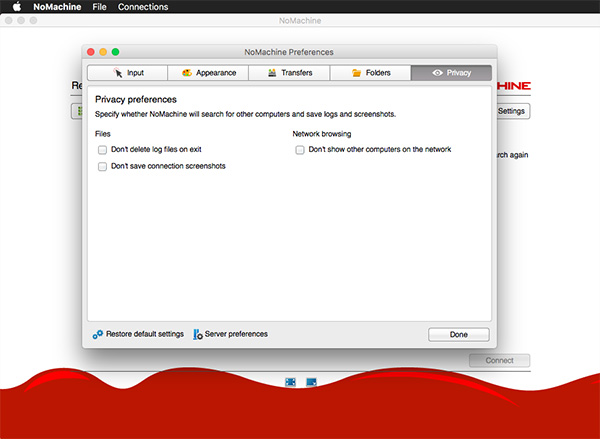This screenshot has width=600, height=439.
Task: Click the right monitor icon in the bottom bar
Action: tap(311, 382)
